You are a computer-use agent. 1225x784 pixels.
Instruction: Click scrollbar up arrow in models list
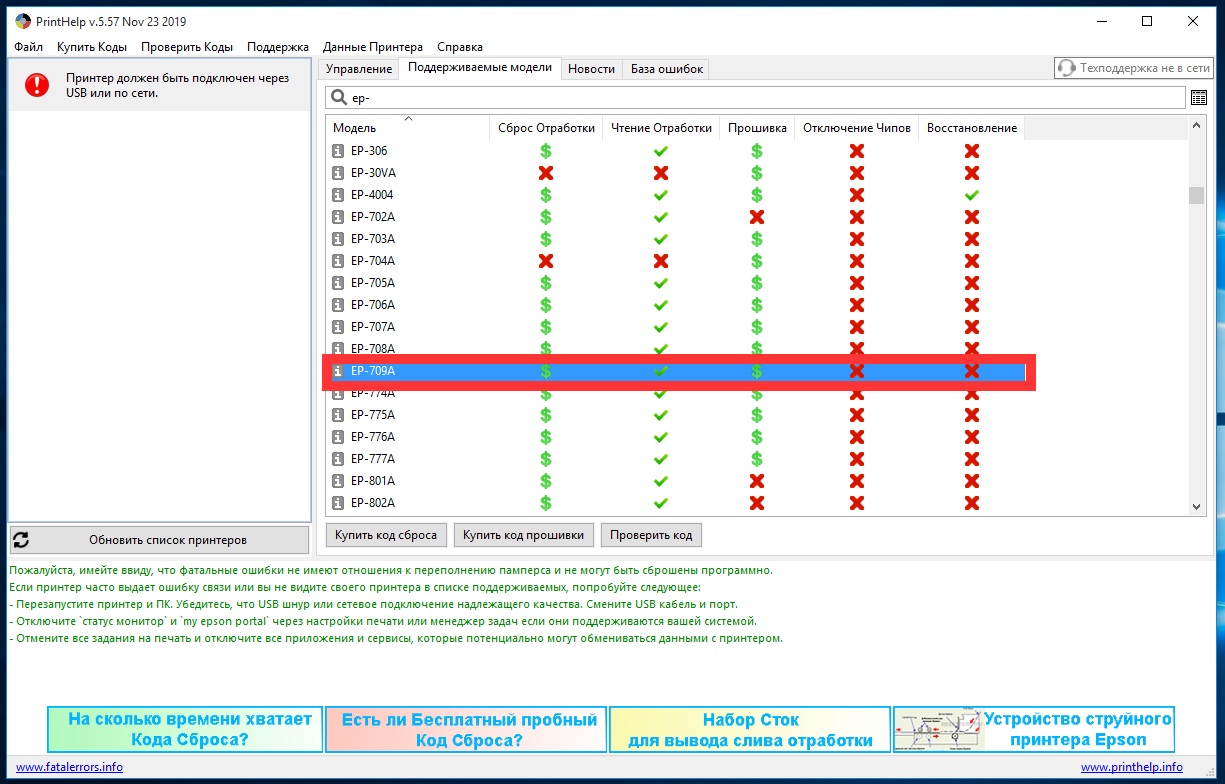[1197, 126]
